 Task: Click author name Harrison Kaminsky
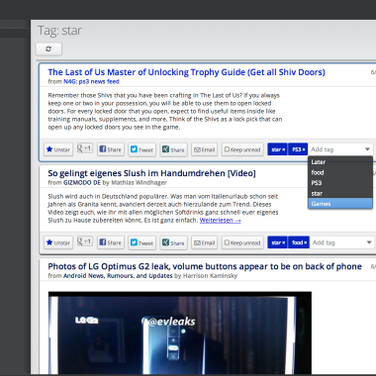point(210,276)
